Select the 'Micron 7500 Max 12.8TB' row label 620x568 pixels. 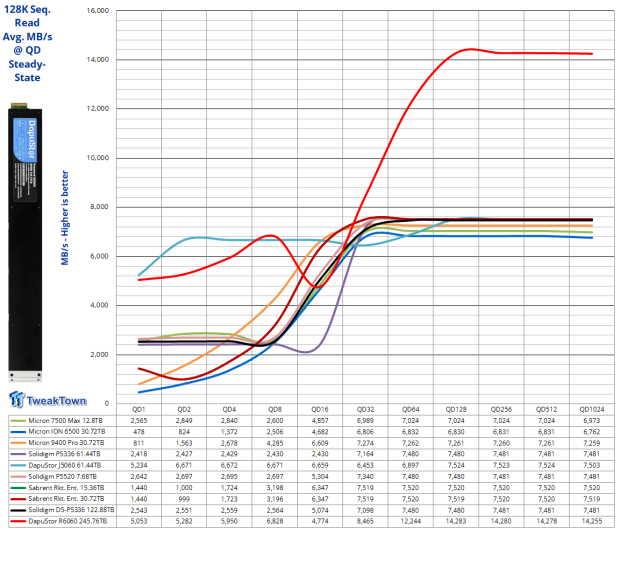[x=65, y=421]
